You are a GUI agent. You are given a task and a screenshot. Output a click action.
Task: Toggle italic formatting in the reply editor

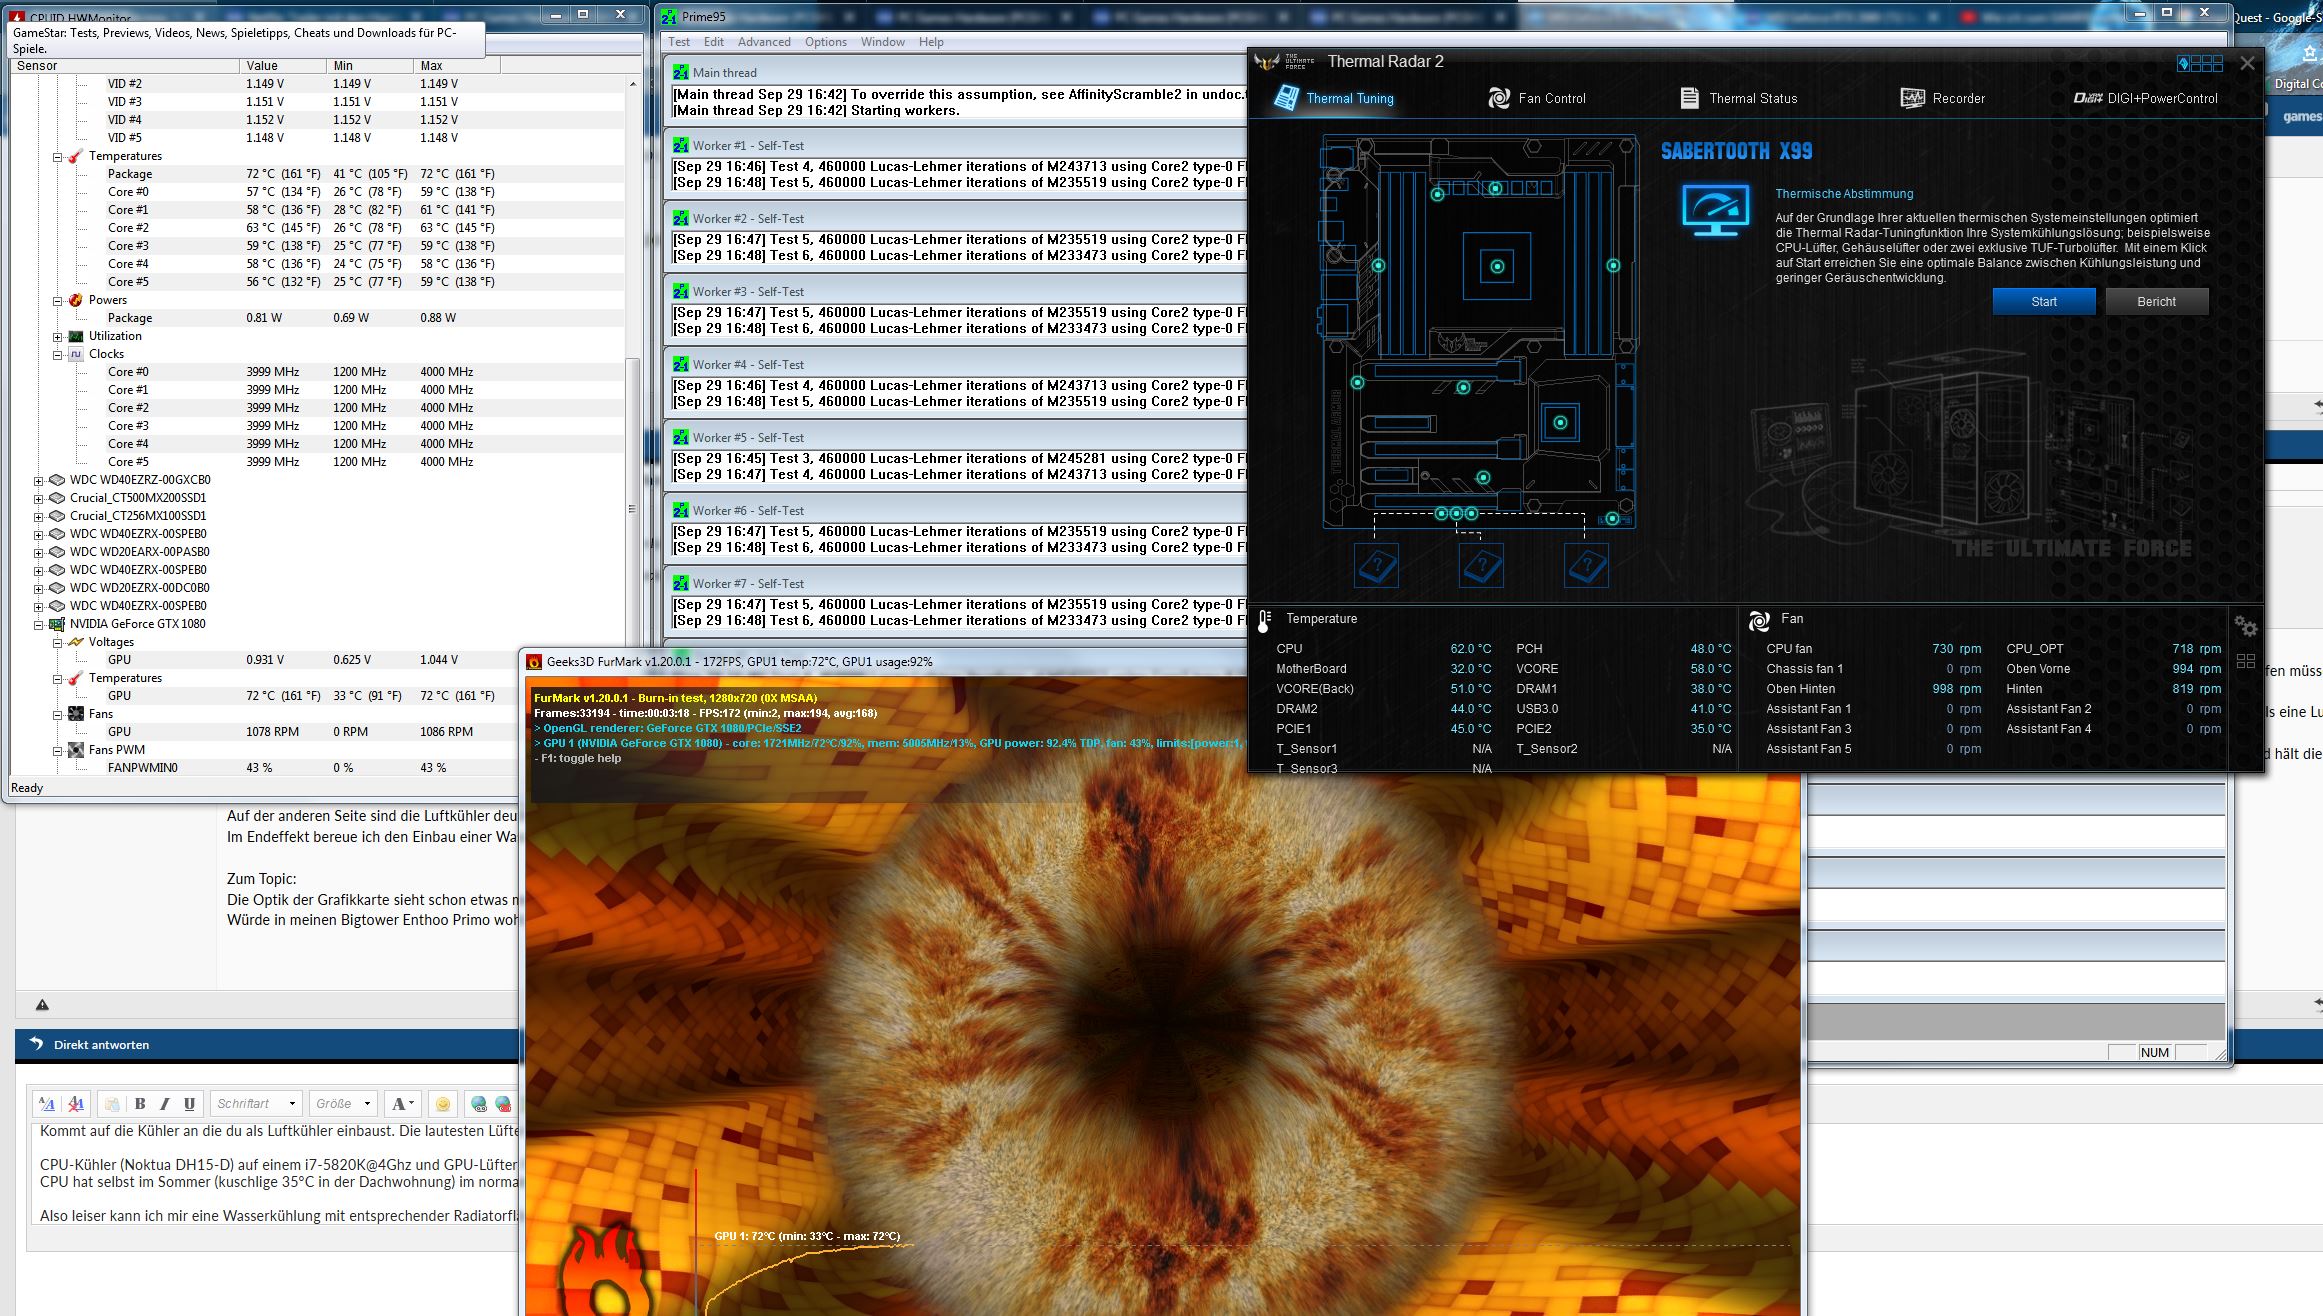(165, 1104)
